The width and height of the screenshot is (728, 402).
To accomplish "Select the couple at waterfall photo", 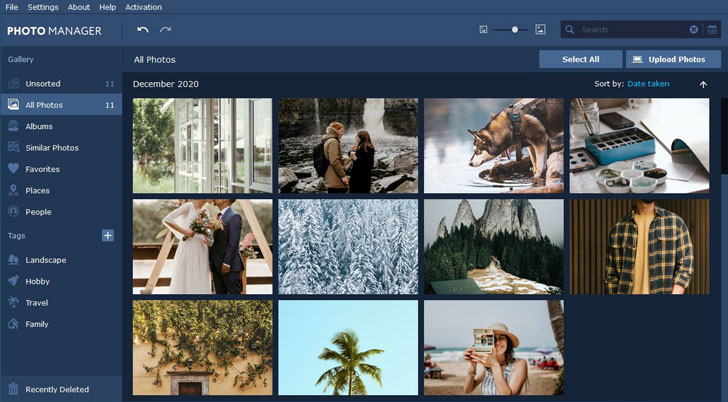I will pos(348,145).
